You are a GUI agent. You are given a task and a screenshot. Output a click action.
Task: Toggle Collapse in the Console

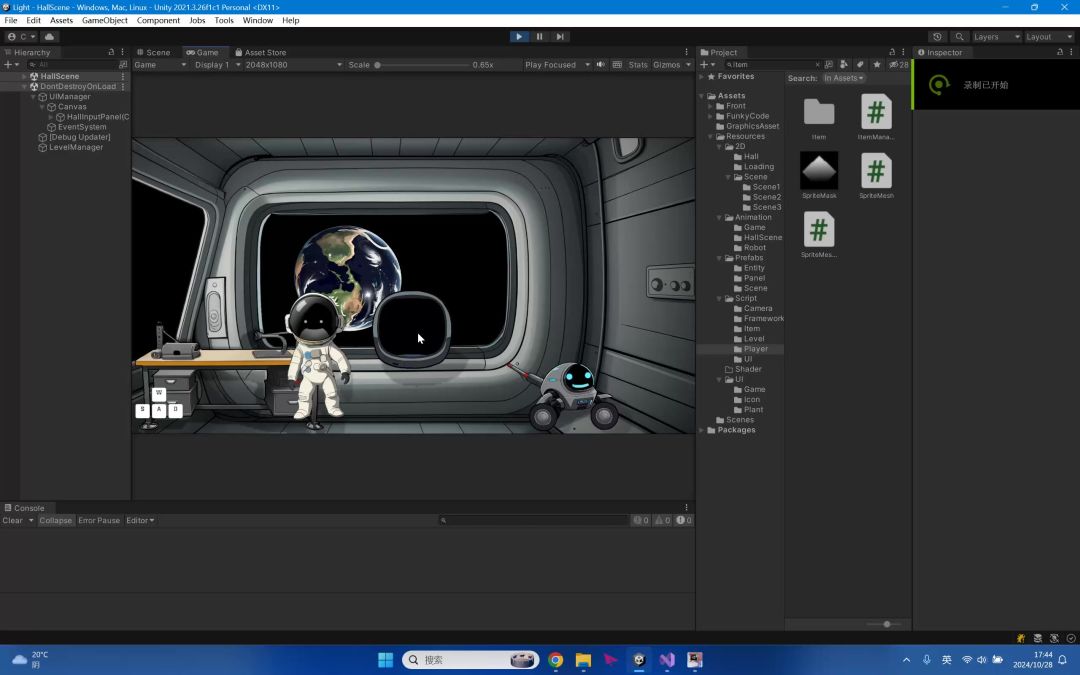55,520
